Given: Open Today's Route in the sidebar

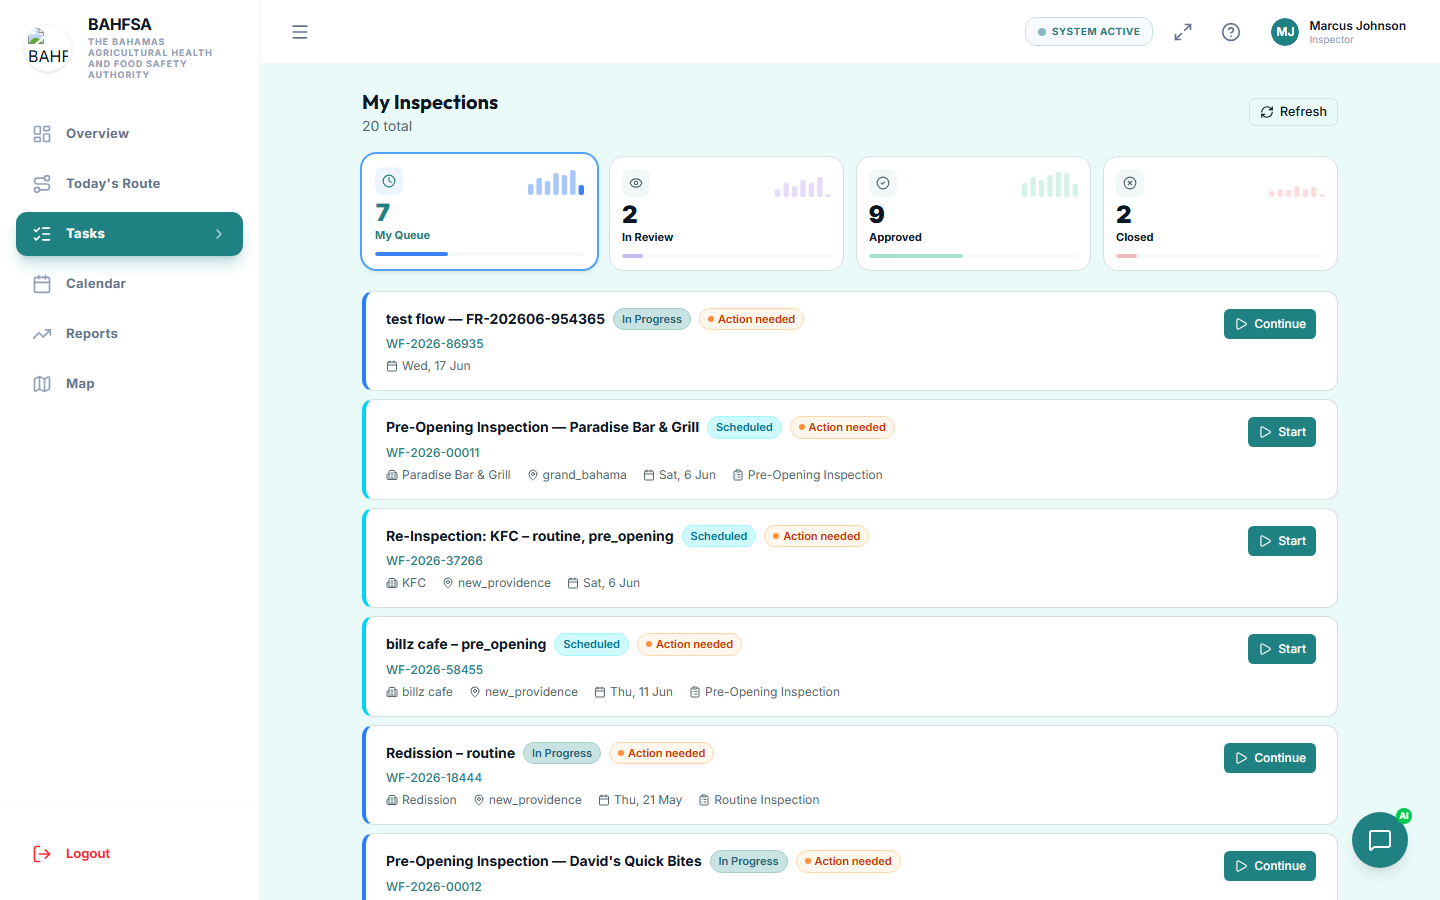Looking at the screenshot, I should 129,184.
